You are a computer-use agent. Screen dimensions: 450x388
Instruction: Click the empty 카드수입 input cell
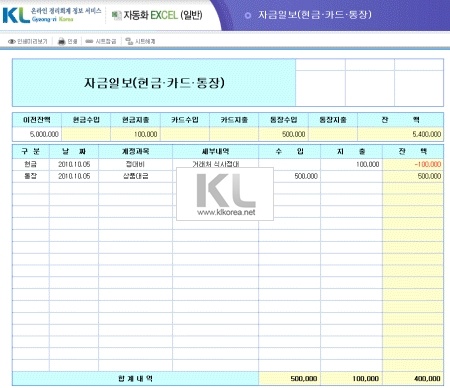pos(185,134)
